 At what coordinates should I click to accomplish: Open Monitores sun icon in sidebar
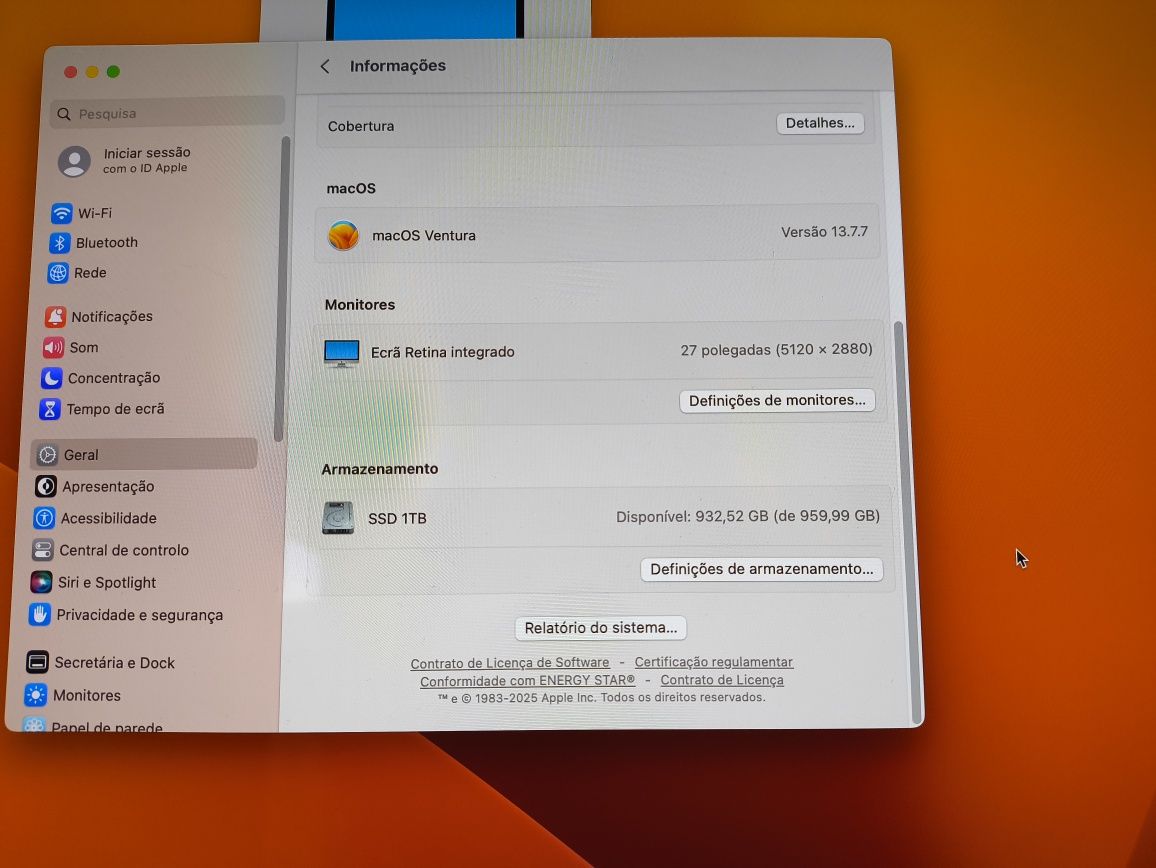tap(35, 695)
